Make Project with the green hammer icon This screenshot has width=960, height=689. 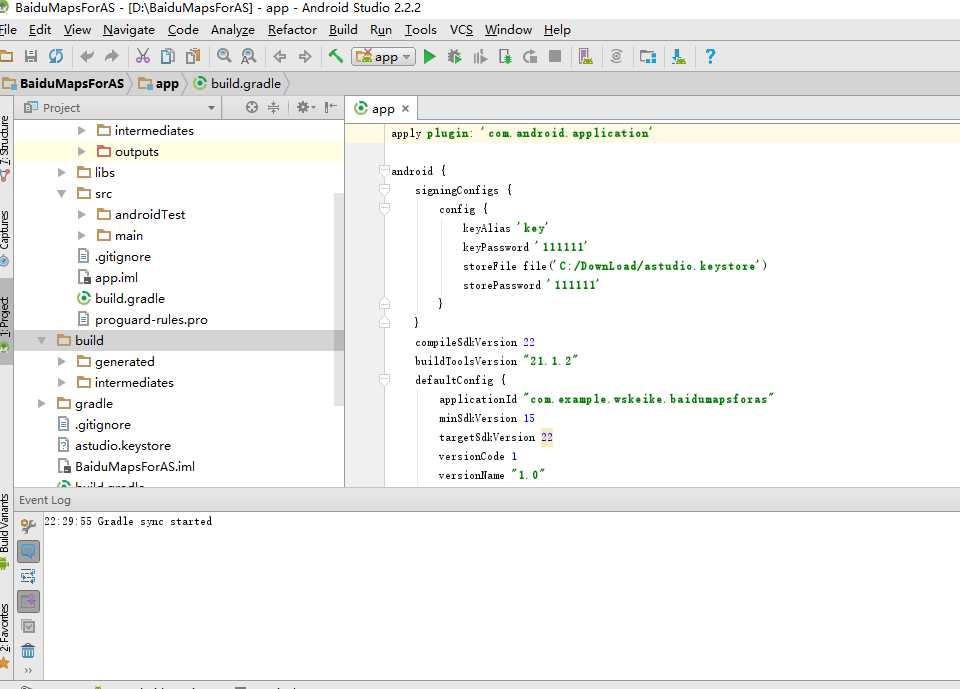pyautogui.click(x=336, y=56)
